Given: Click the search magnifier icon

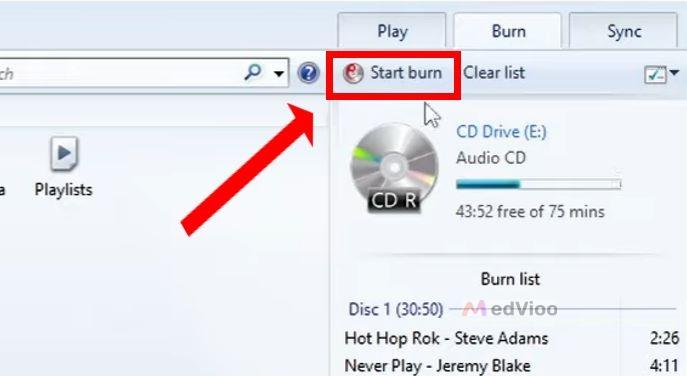Looking at the screenshot, I should (x=253, y=72).
